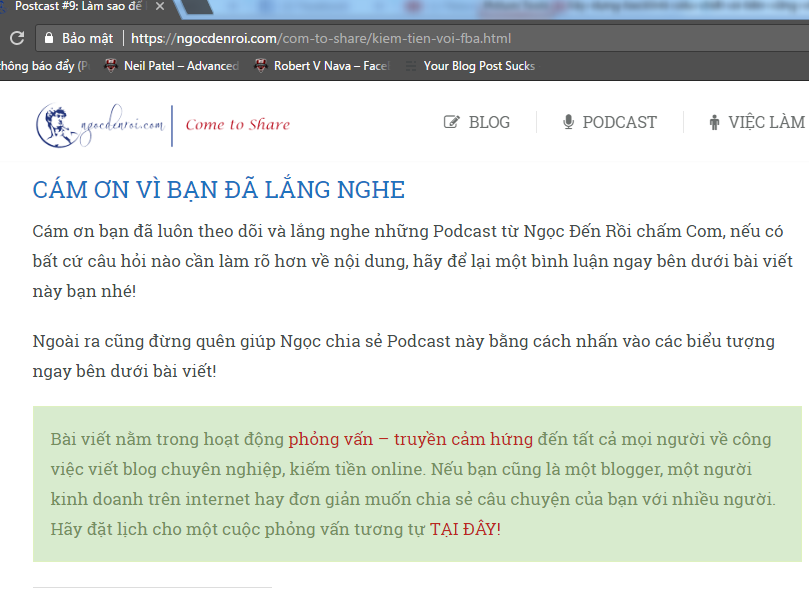809x592 pixels.
Task: Click the paragraph starting 'Ngoài ra cũng đừng quên'
Action: click(403, 356)
